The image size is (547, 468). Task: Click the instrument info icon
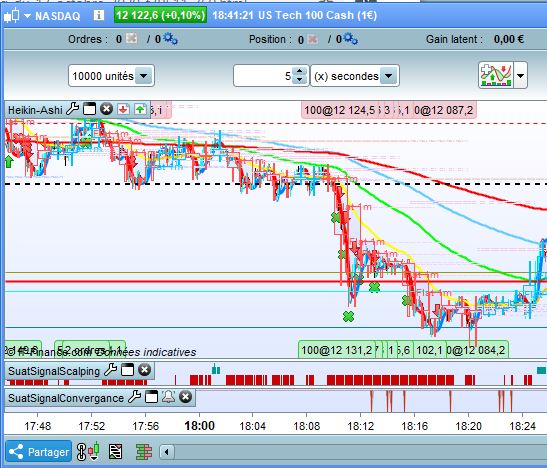pyautogui.click(x=99, y=15)
